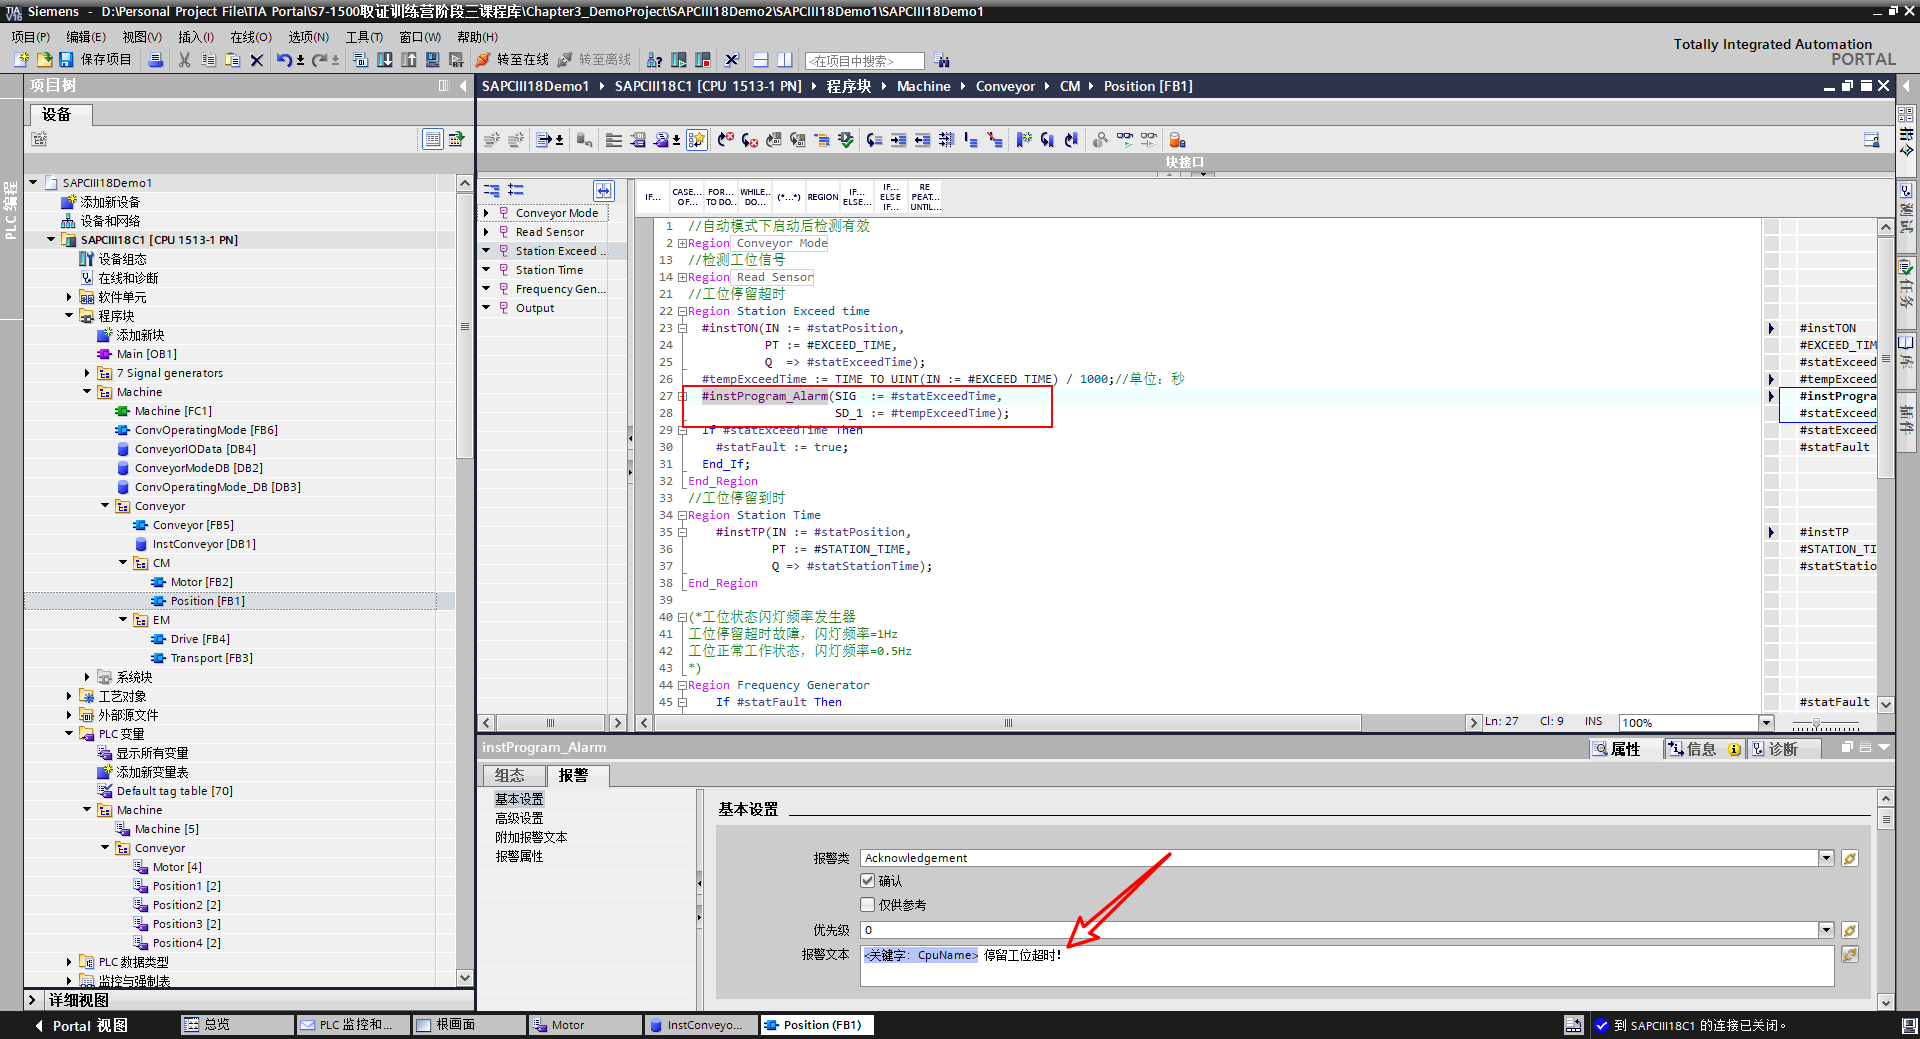Select 高级设置 in alarm settings list
1920x1039 pixels.
(519, 818)
